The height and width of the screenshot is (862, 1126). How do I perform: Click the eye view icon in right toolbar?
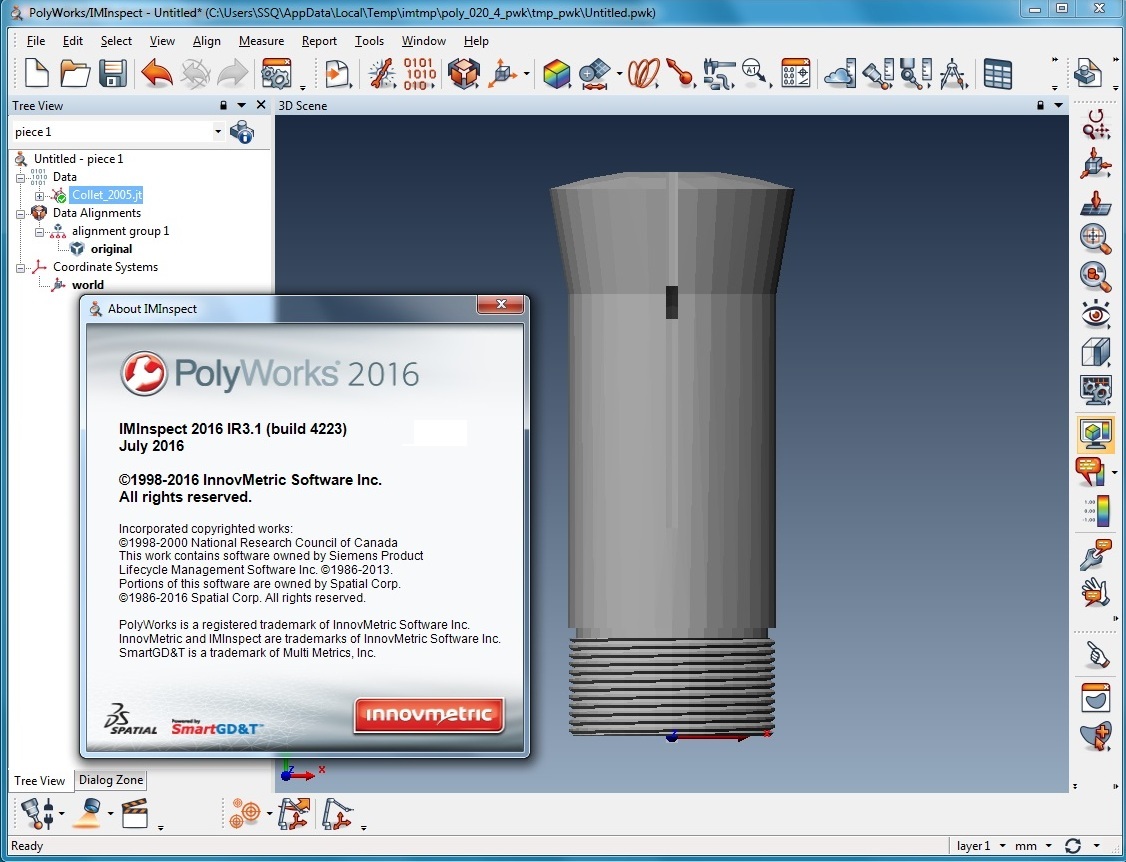coord(1095,314)
